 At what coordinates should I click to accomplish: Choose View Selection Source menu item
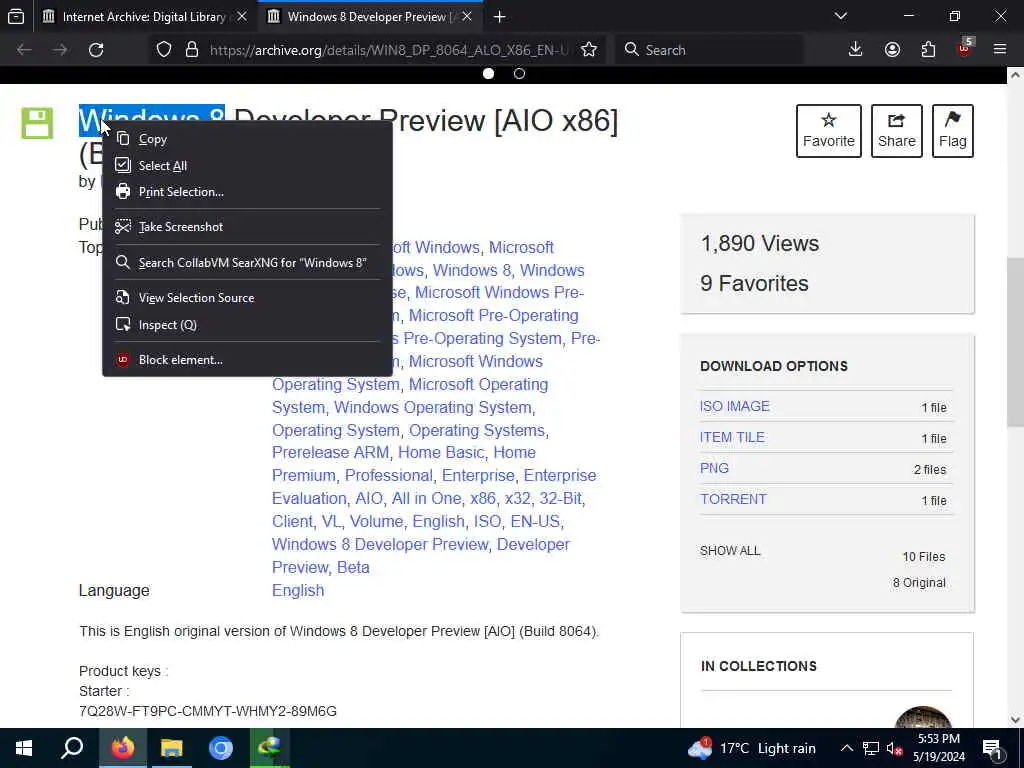point(248,298)
